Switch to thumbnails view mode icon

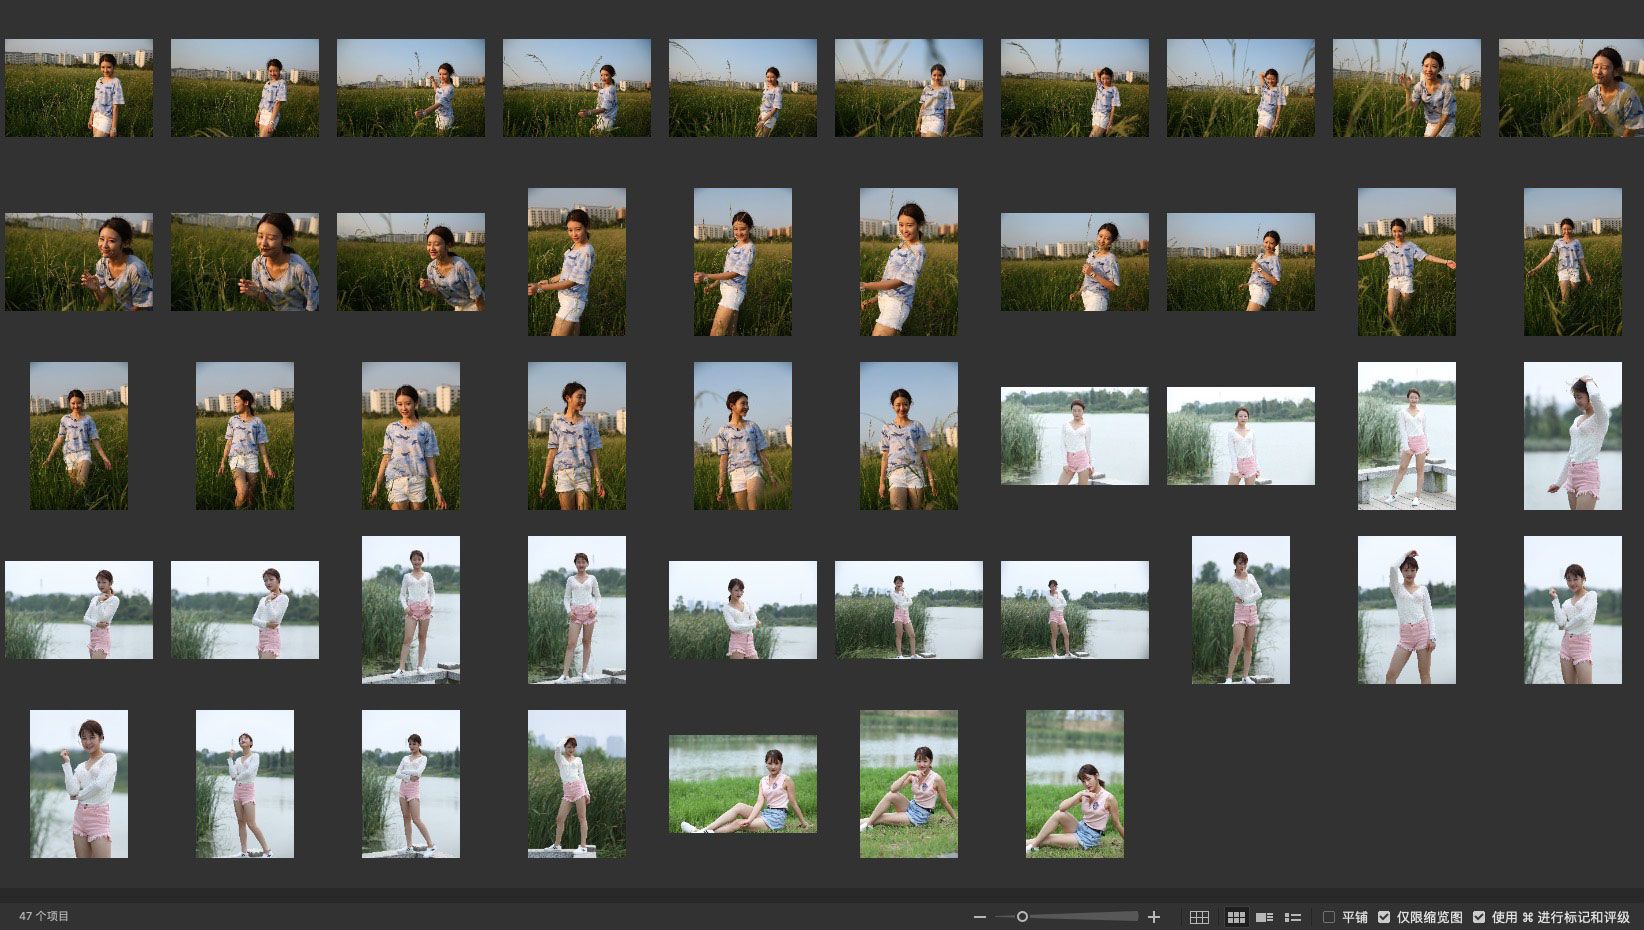click(1236, 917)
